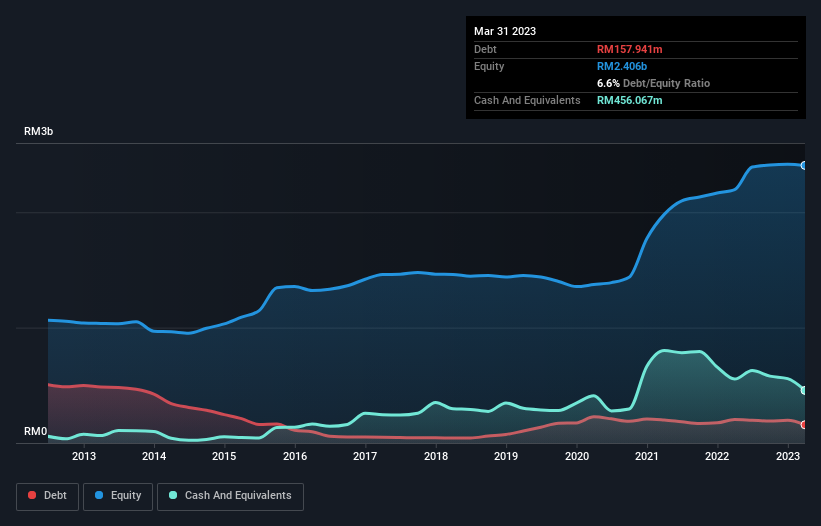Select the Debt endpoint marker on chart
Image resolution: width=821 pixels, height=526 pixels.
click(x=804, y=425)
